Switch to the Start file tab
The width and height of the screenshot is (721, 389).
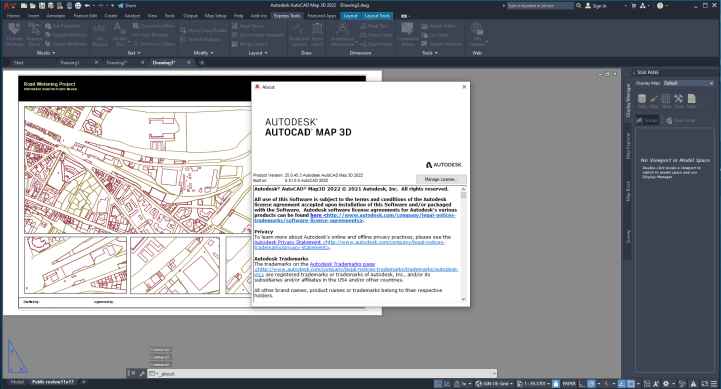pyautogui.click(x=18, y=63)
